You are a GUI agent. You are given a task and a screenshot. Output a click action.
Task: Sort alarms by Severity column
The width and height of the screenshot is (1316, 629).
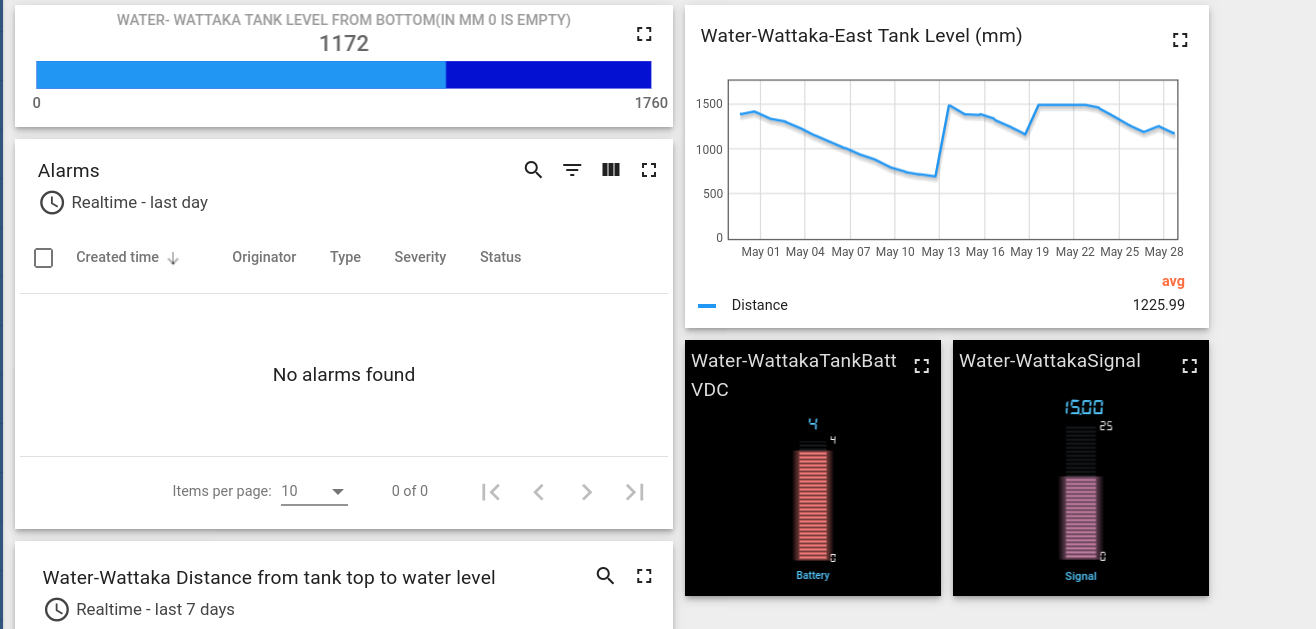pyautogui.click(x=420, y=257)
